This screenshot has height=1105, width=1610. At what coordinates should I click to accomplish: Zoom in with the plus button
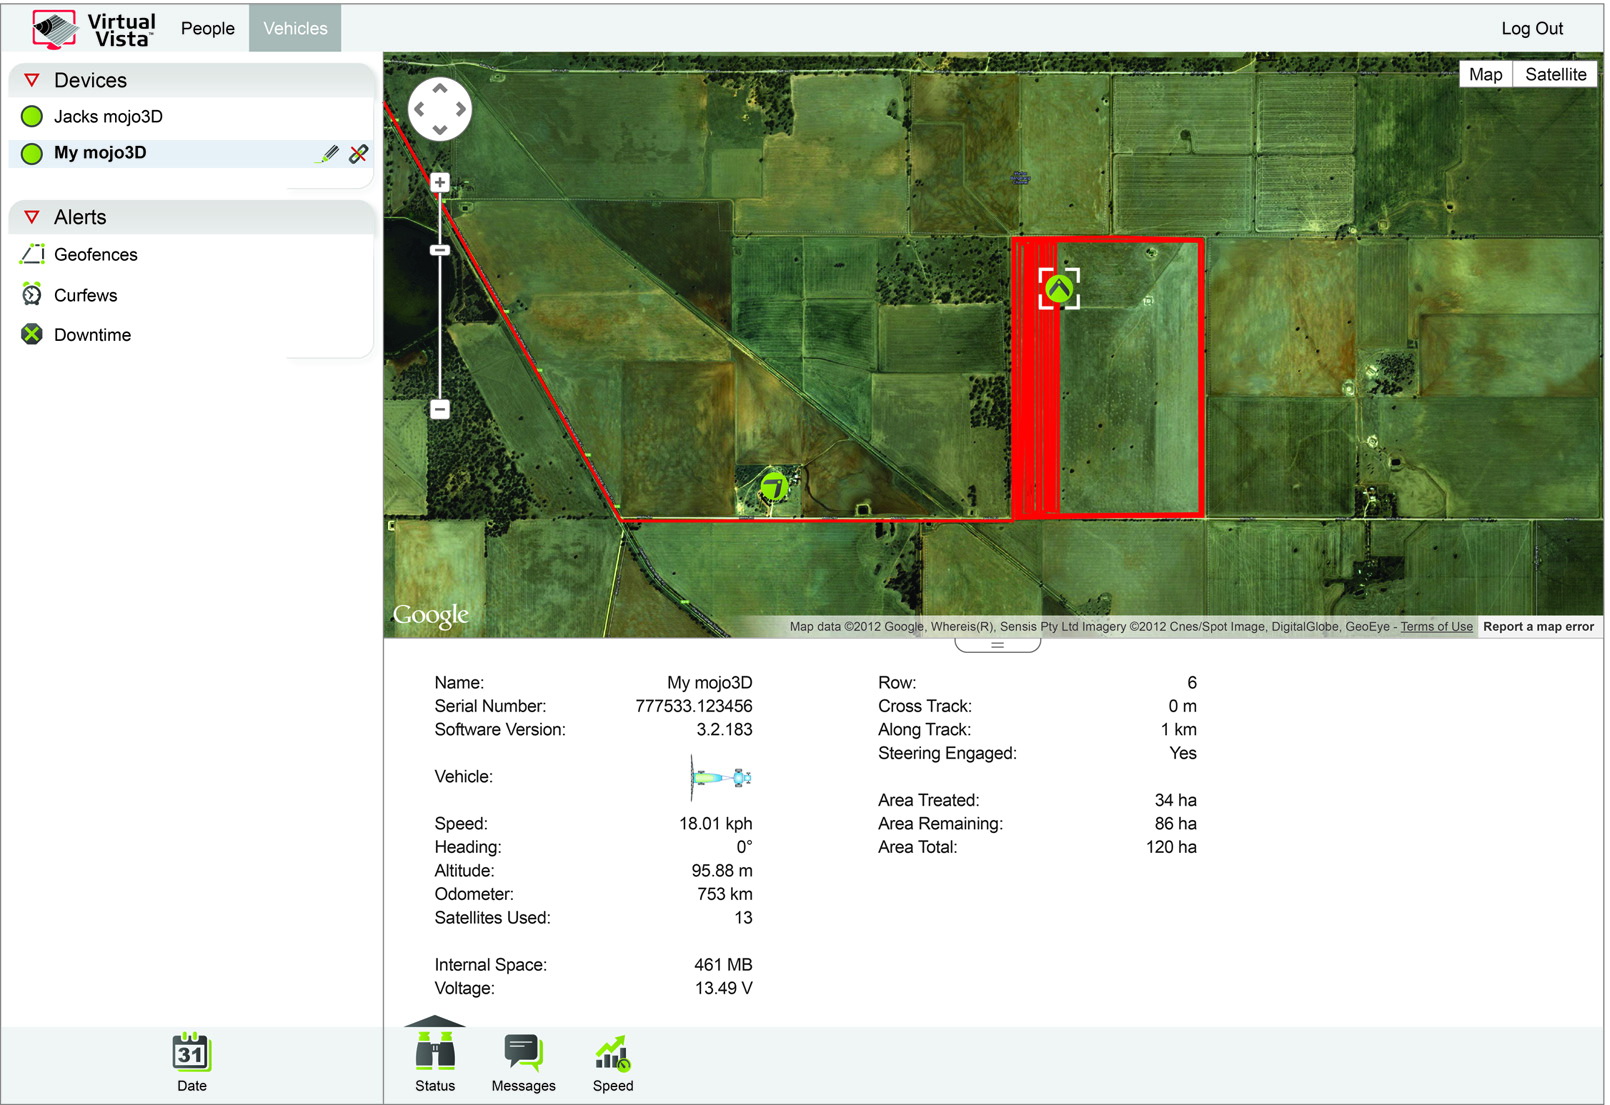(x=440, y=182)
